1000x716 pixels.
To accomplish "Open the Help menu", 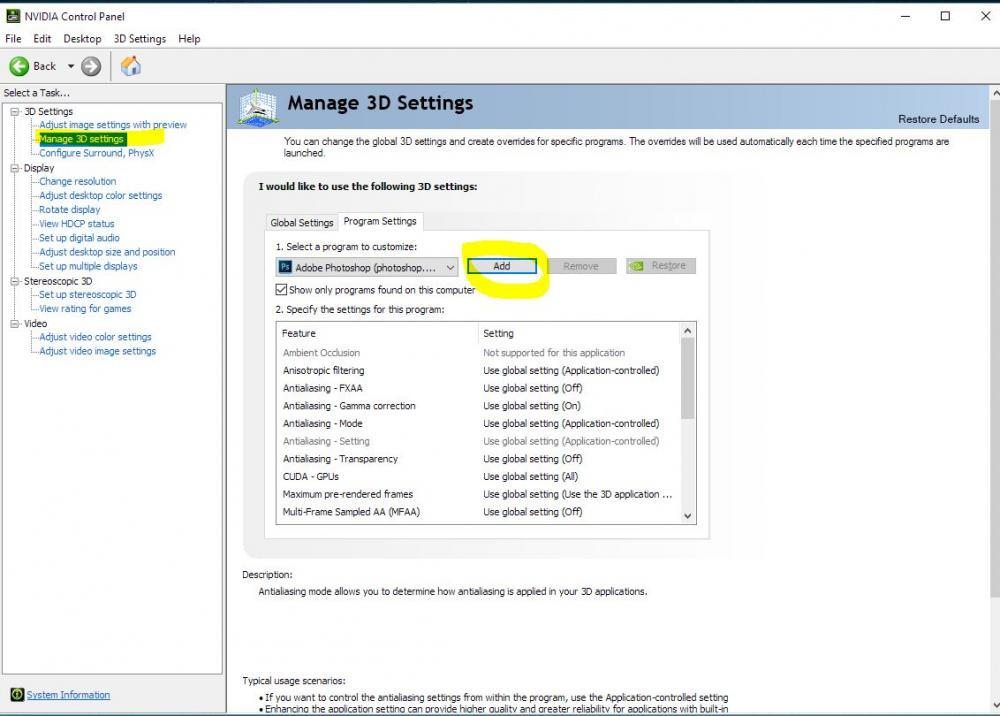I will tap(189, 39).
